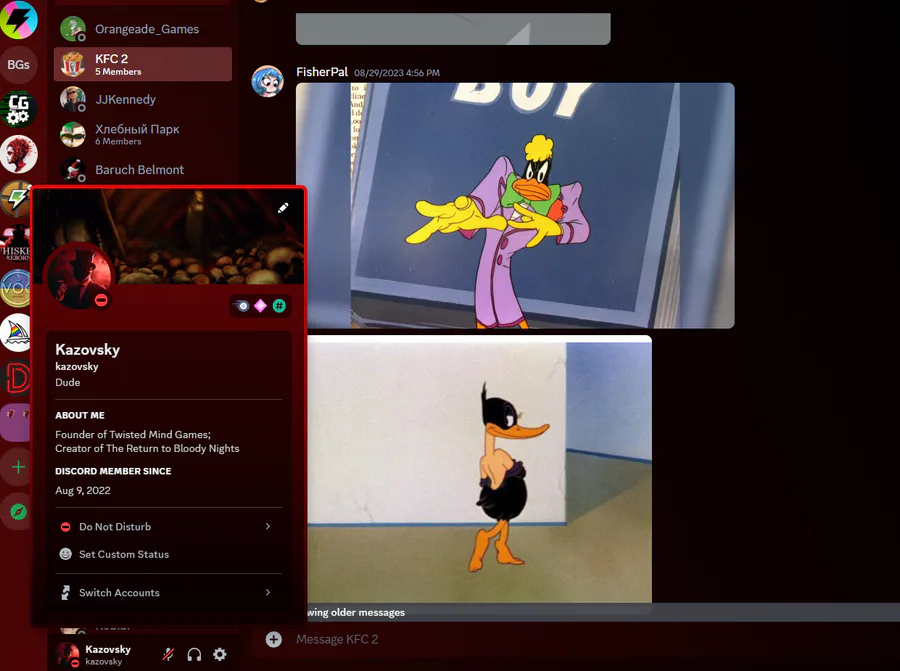Open Orangeade_Games direct message
The height and width of the screenshot is (671, 900).
143,29
